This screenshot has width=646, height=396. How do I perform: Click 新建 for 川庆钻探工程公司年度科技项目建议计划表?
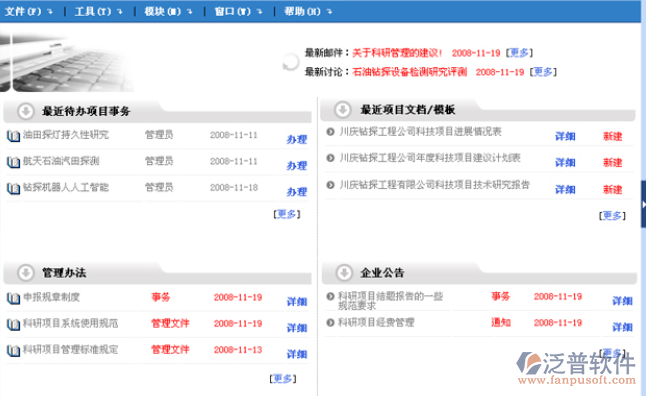pyautogui.click(x=612, y=163)
